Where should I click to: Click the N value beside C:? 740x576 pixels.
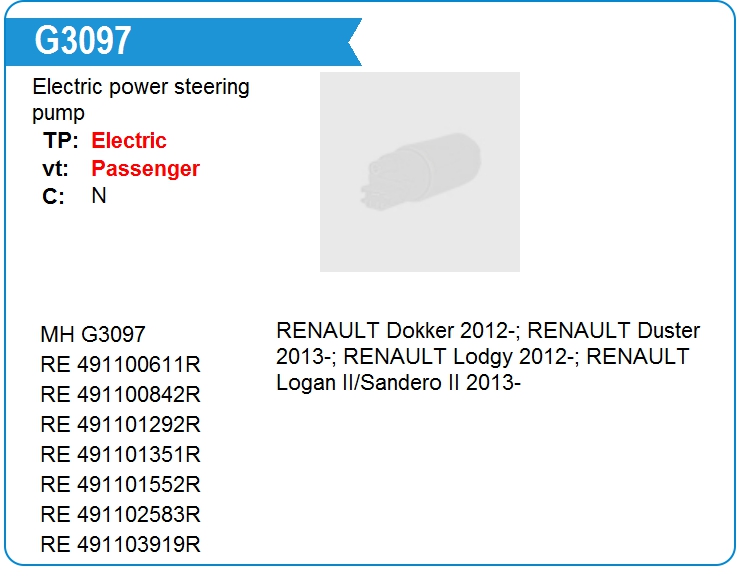[99, 195]
